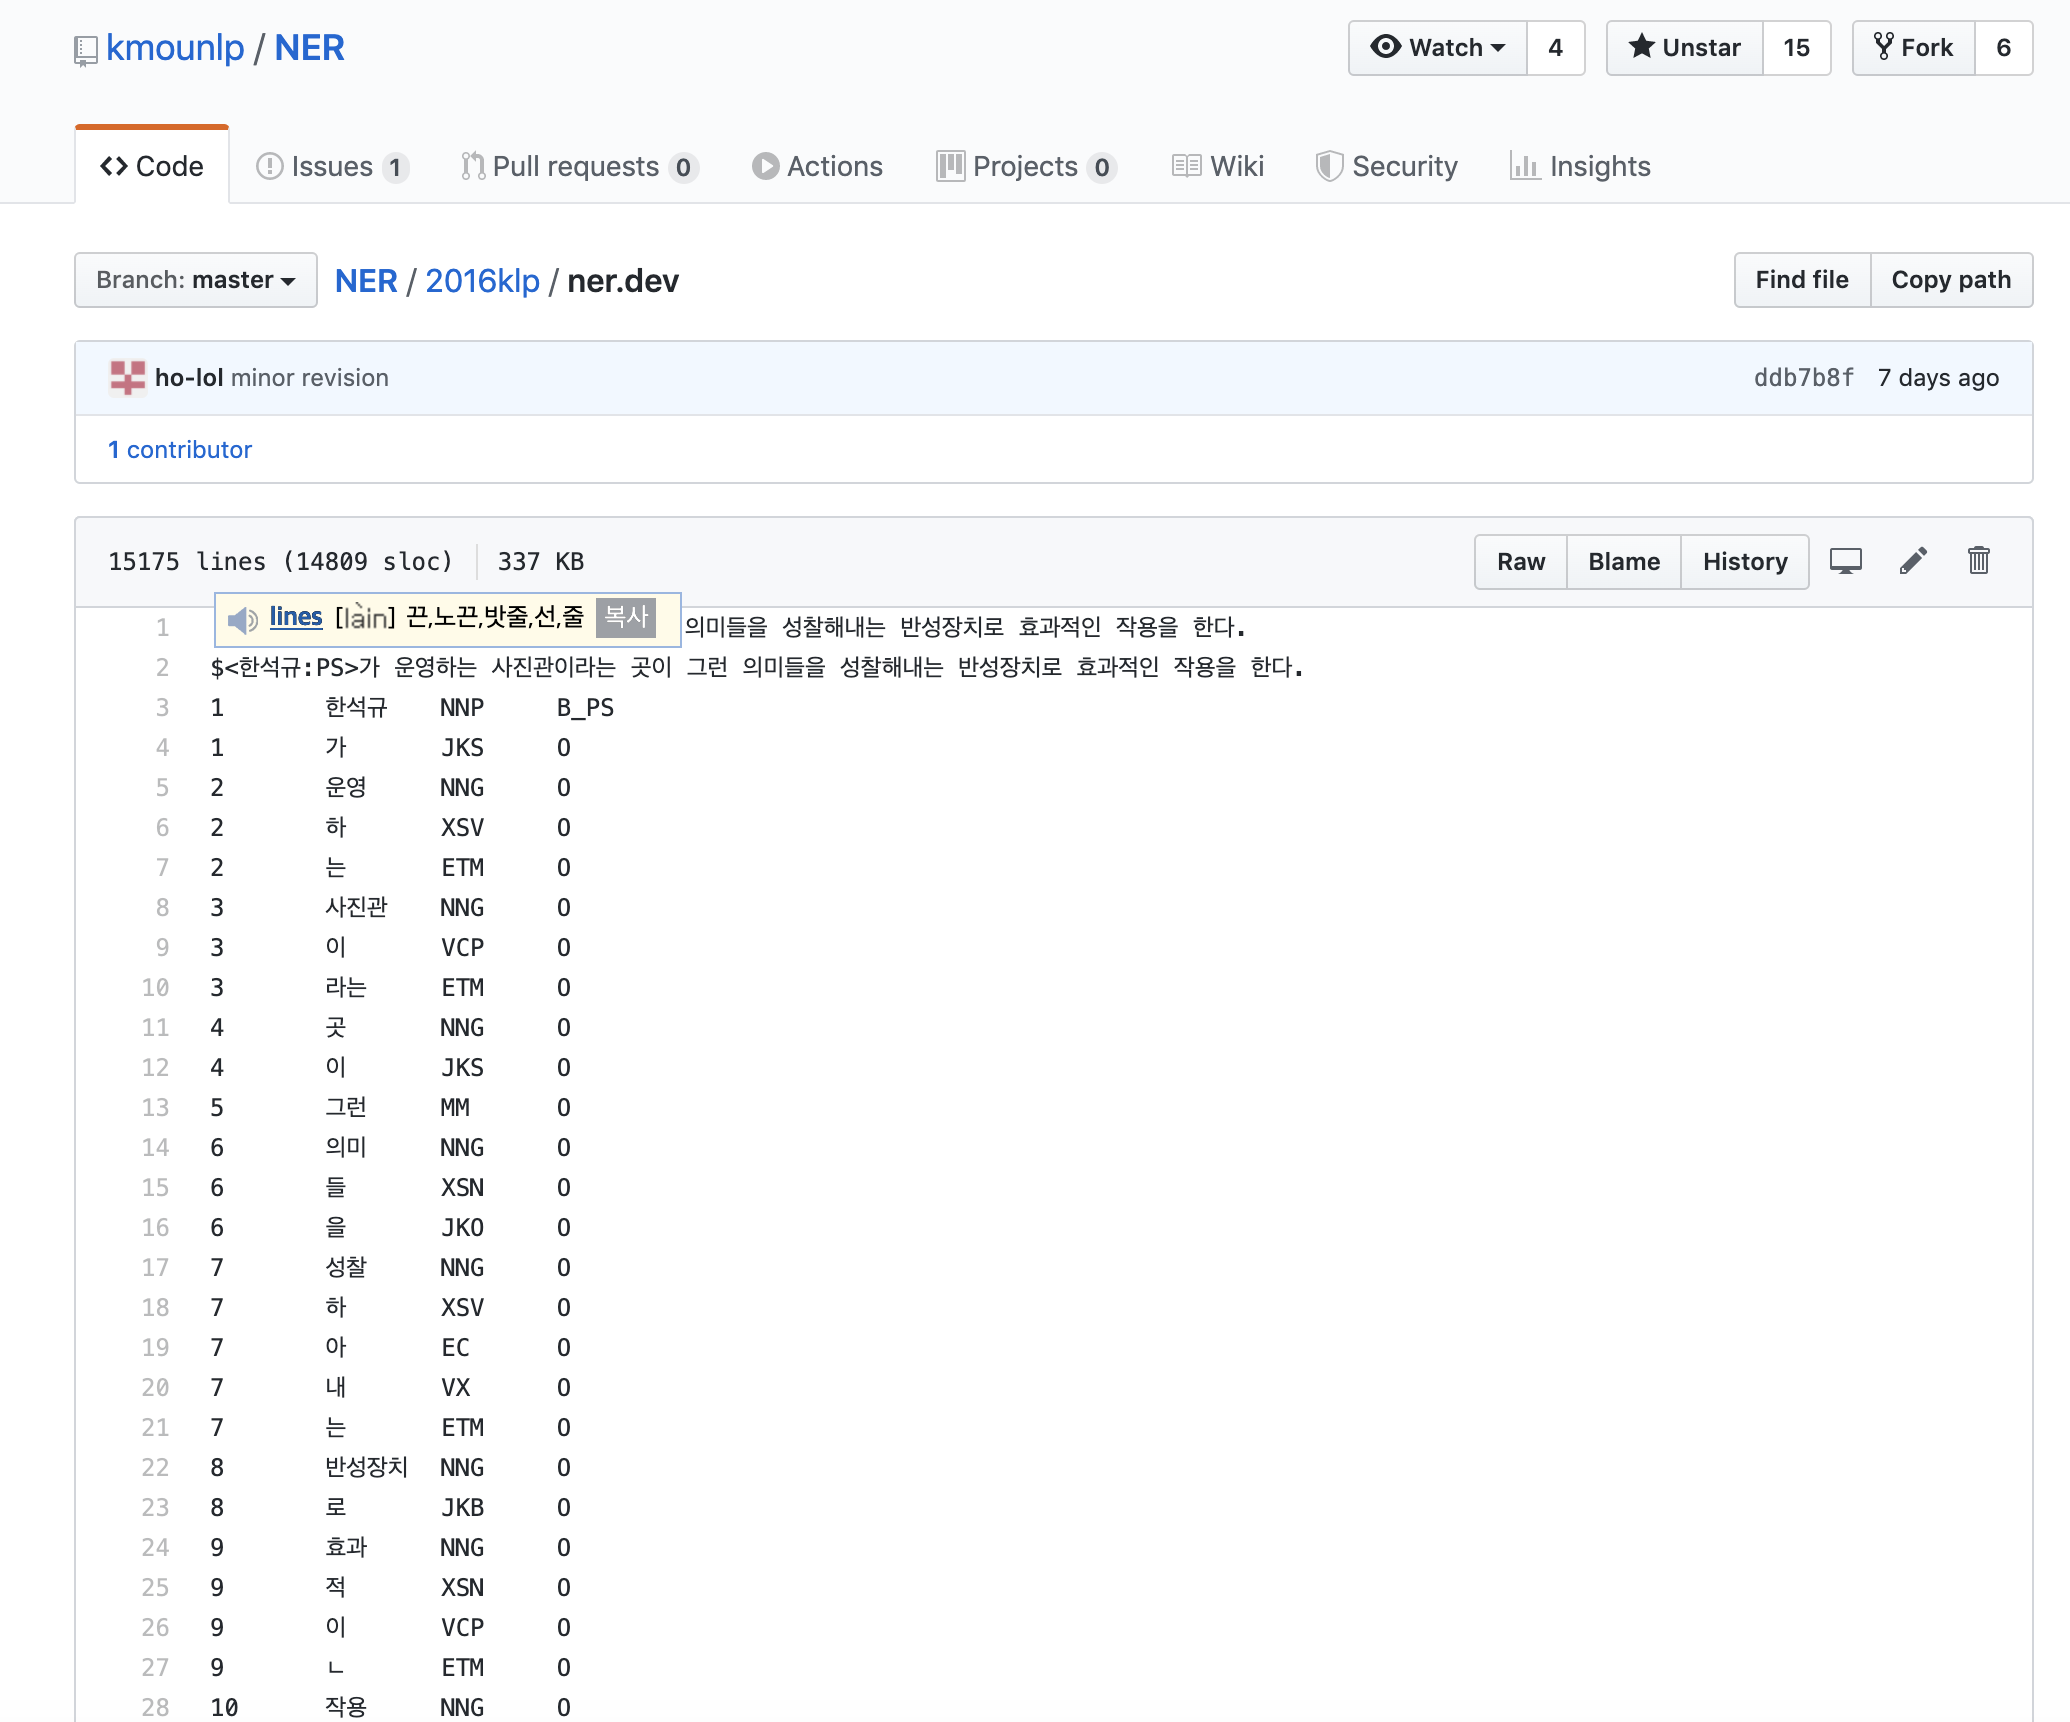This screenshot has width=2070, height=1722.
Task: Click the pencil edit file icon
Action: (x=1912, y=561)
